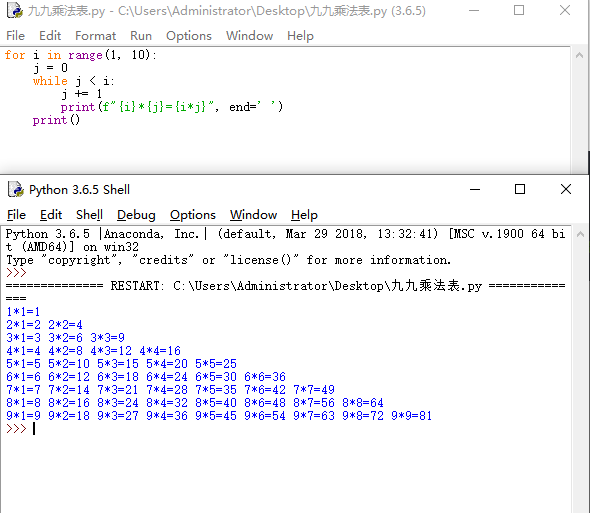
Task: Click shell output '8*8=64'
Action: [363, 403]
